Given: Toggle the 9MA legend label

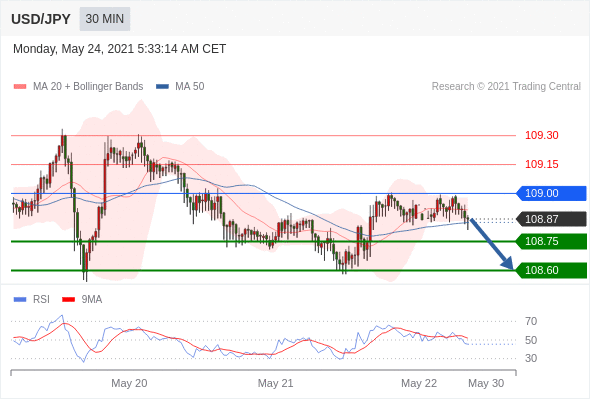Looking at the screenshot, I should point(92,300).
